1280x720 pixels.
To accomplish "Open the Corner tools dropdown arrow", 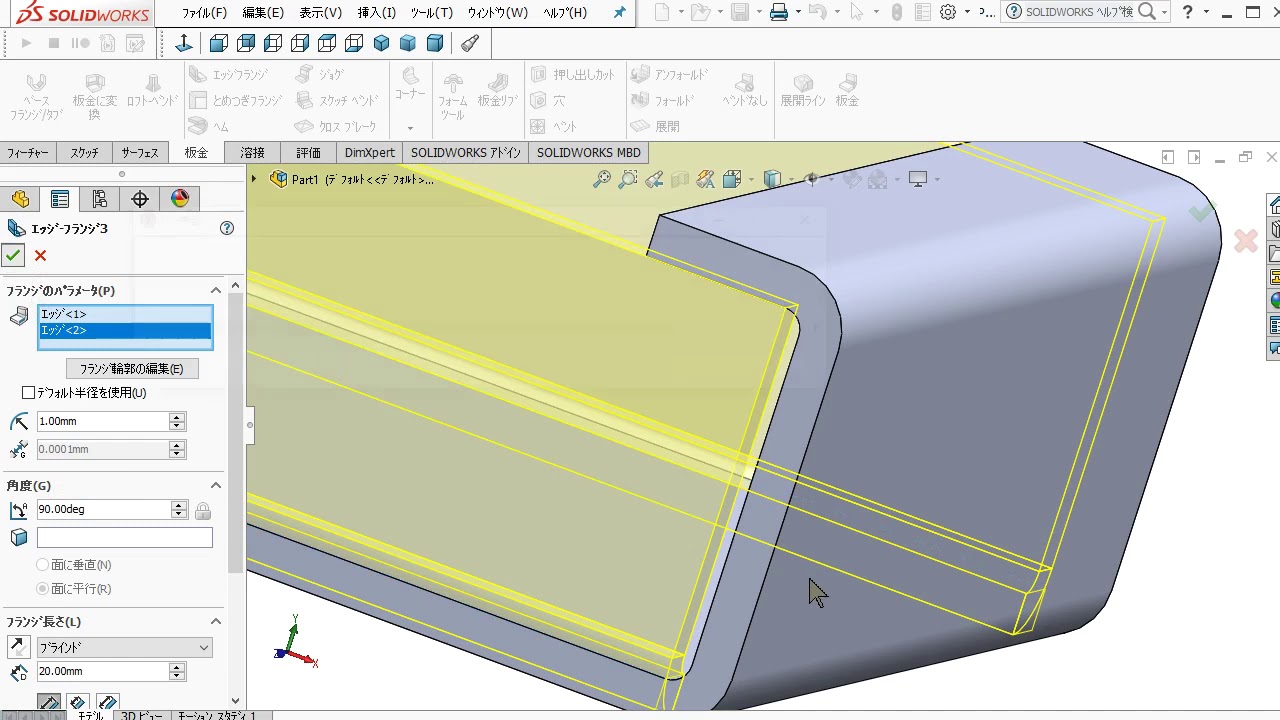I will 410,128.
